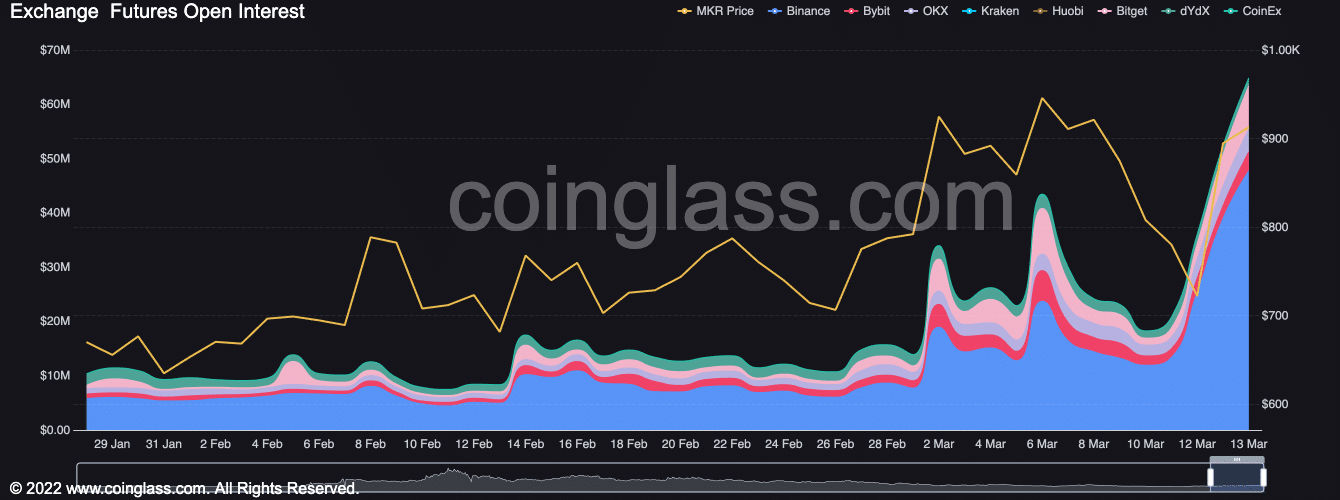This screenshot has width=1340, height=500.
Task: Click the 14 Feb date axis label
Action: point(525,443)
